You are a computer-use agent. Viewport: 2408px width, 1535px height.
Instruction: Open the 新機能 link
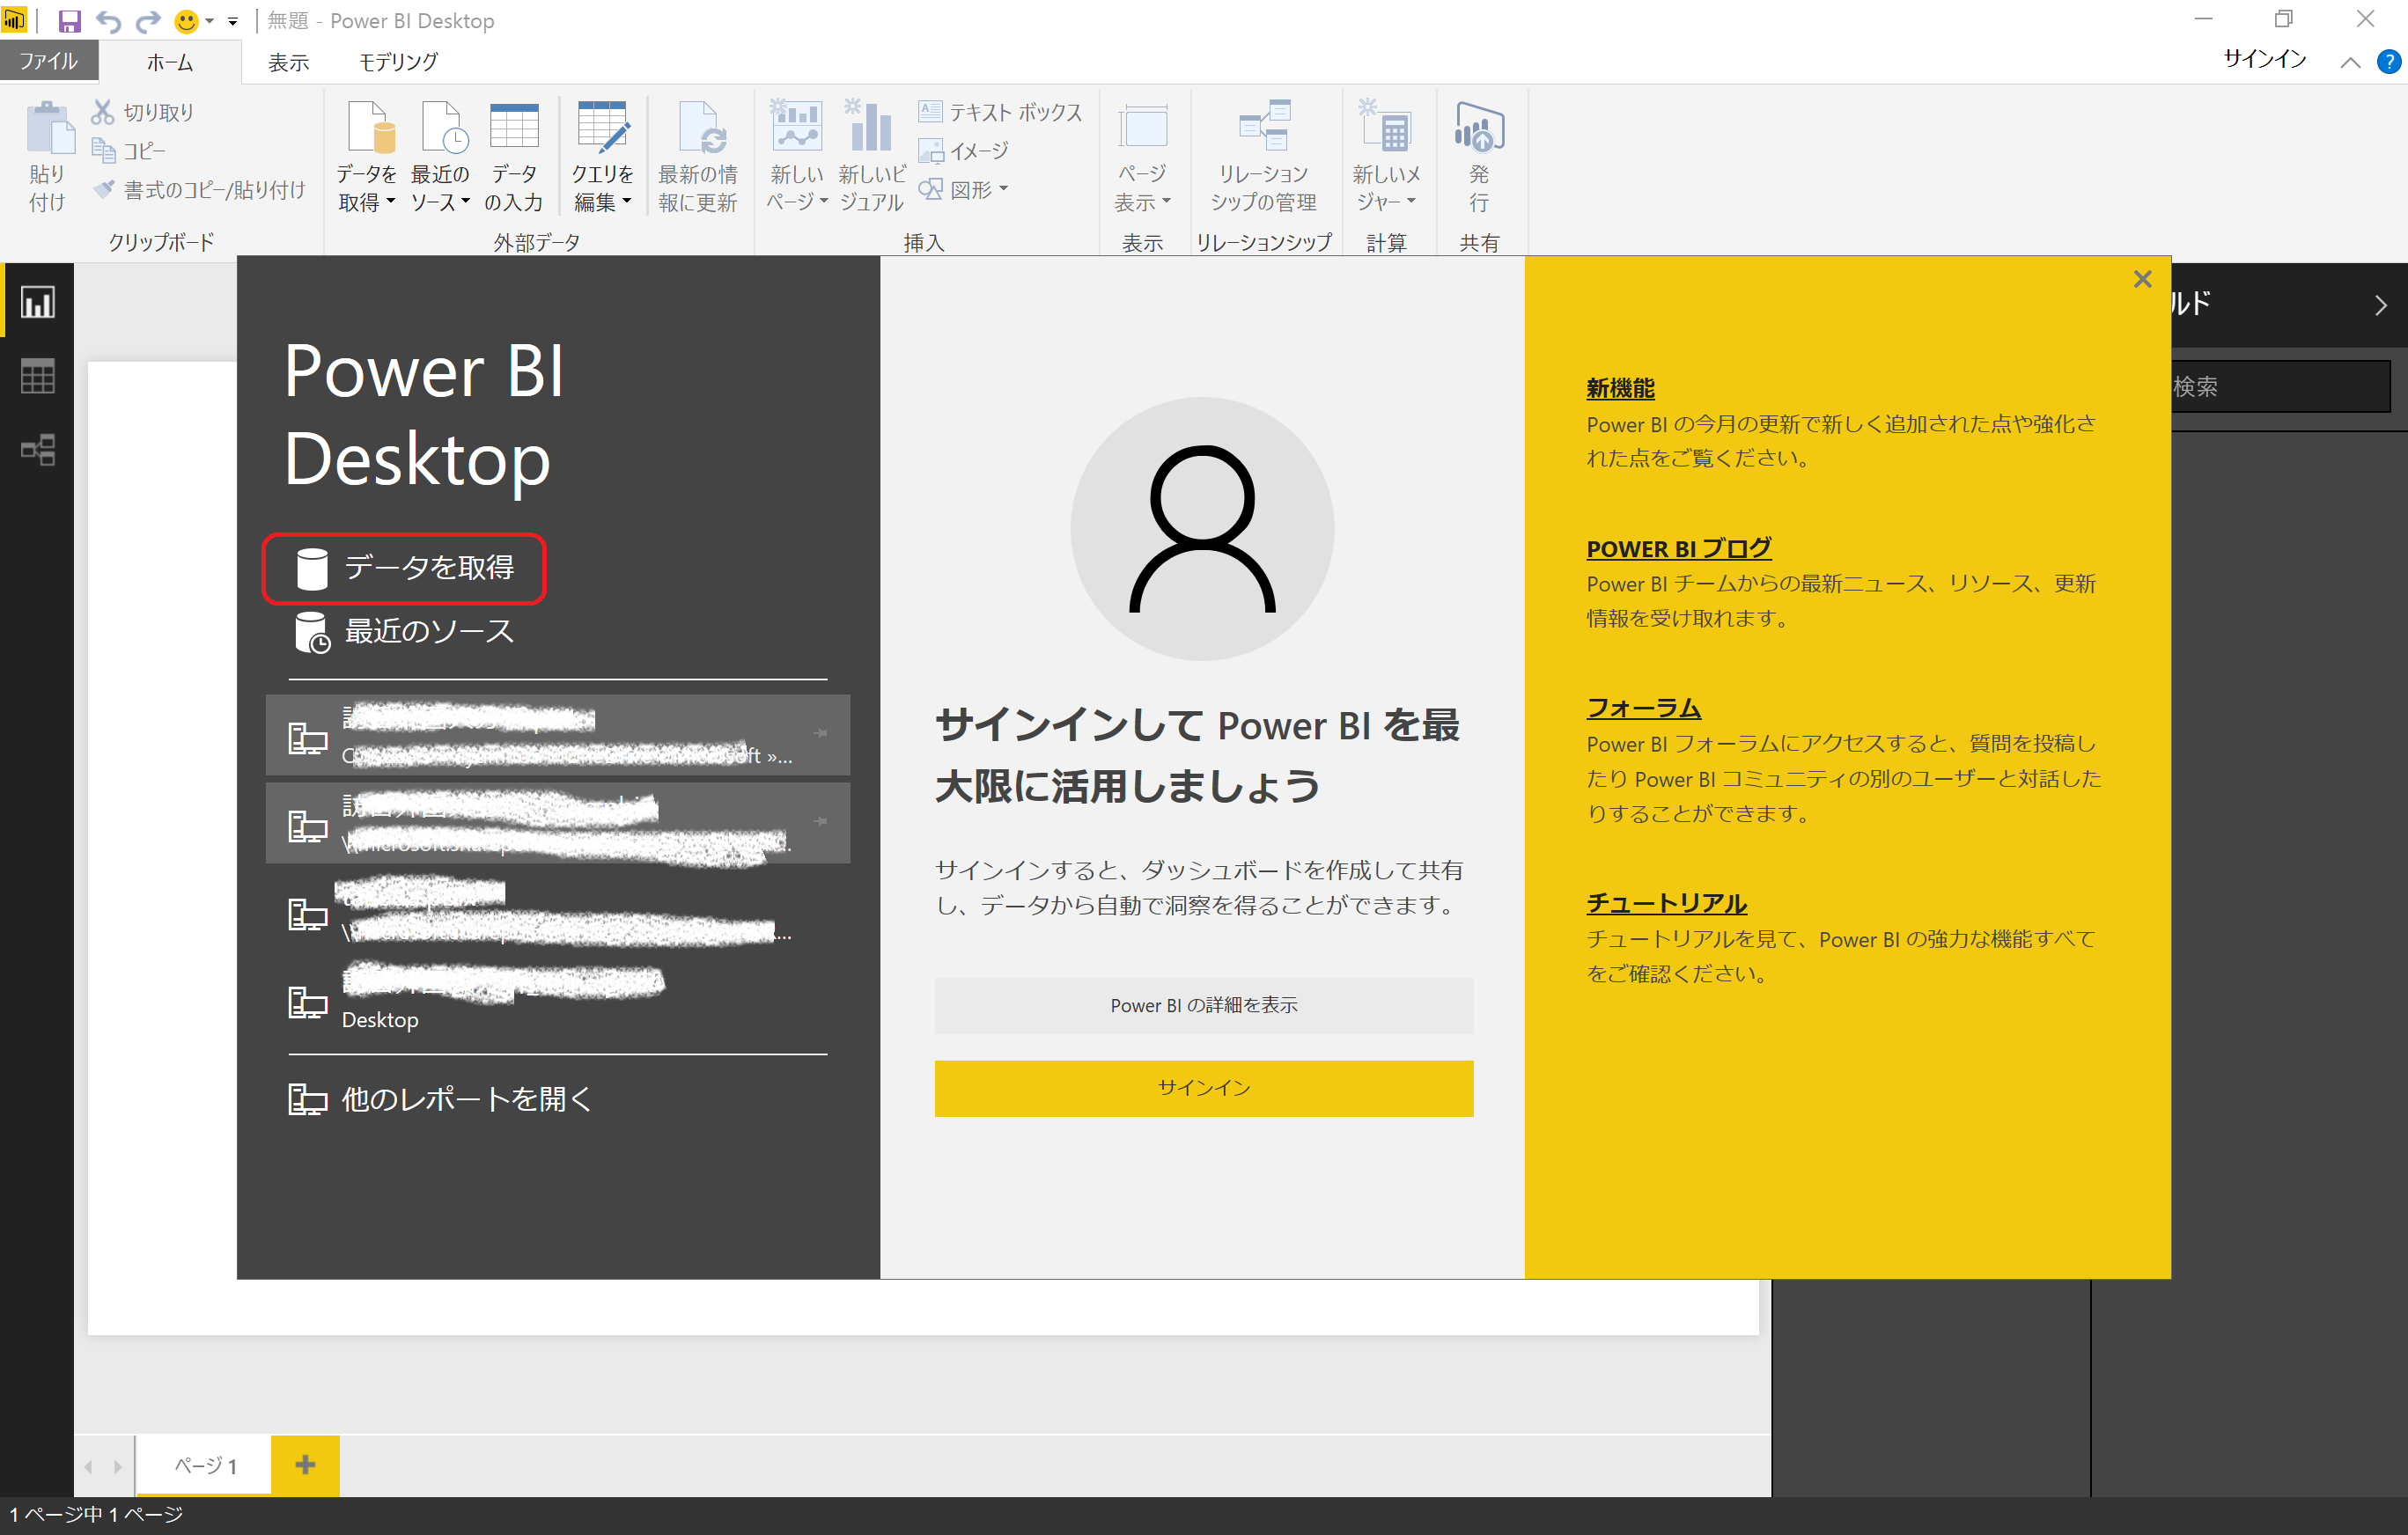tap(1620, 388)
